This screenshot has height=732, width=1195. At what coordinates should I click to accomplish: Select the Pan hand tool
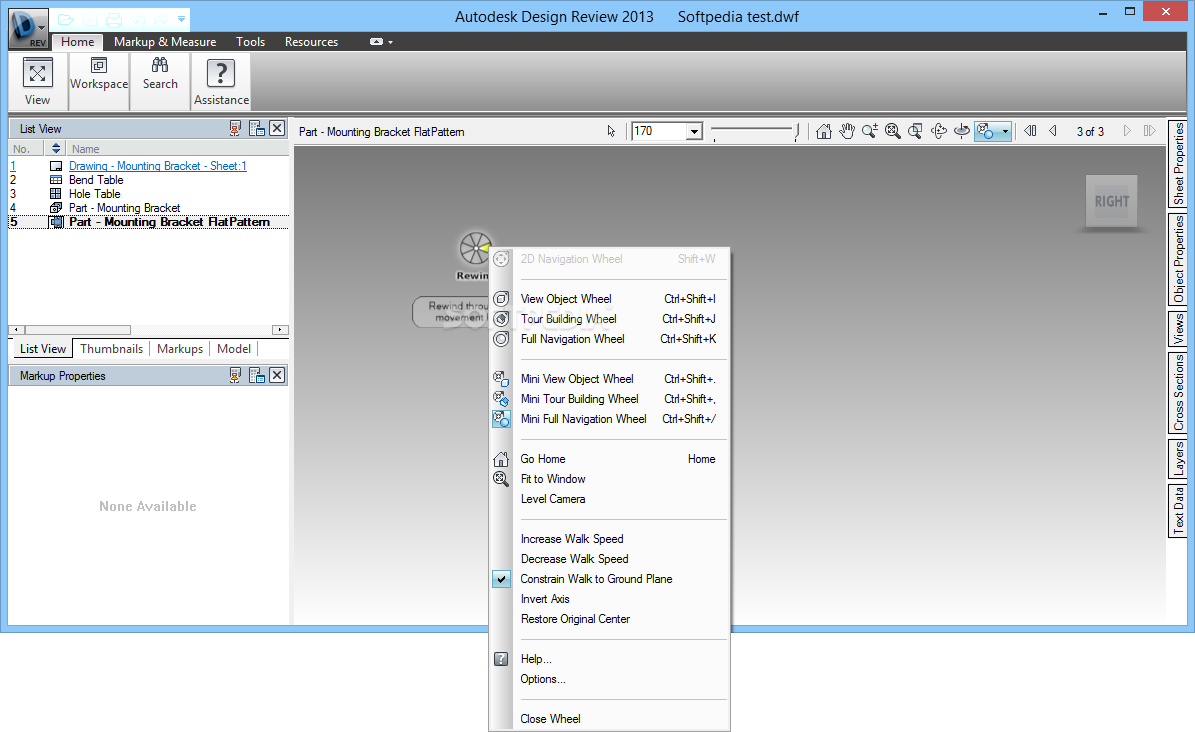pyautogui.click(x=847, y=131)
